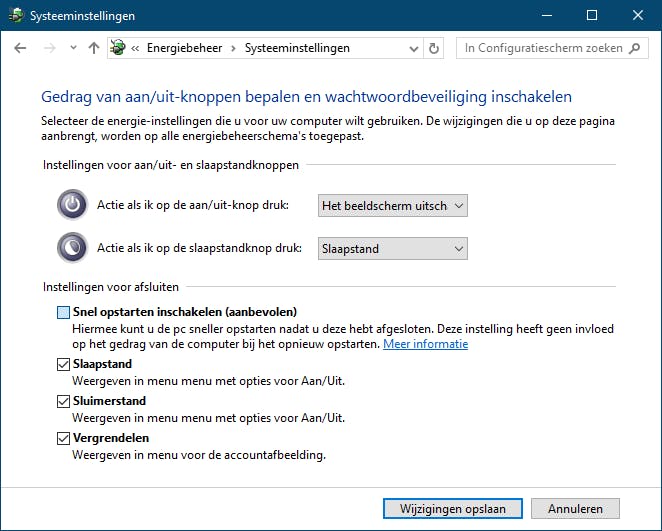Open the slaapstandknop action dropdown
The width and height of the screenshot is (662, 531).
coord(392,248)
